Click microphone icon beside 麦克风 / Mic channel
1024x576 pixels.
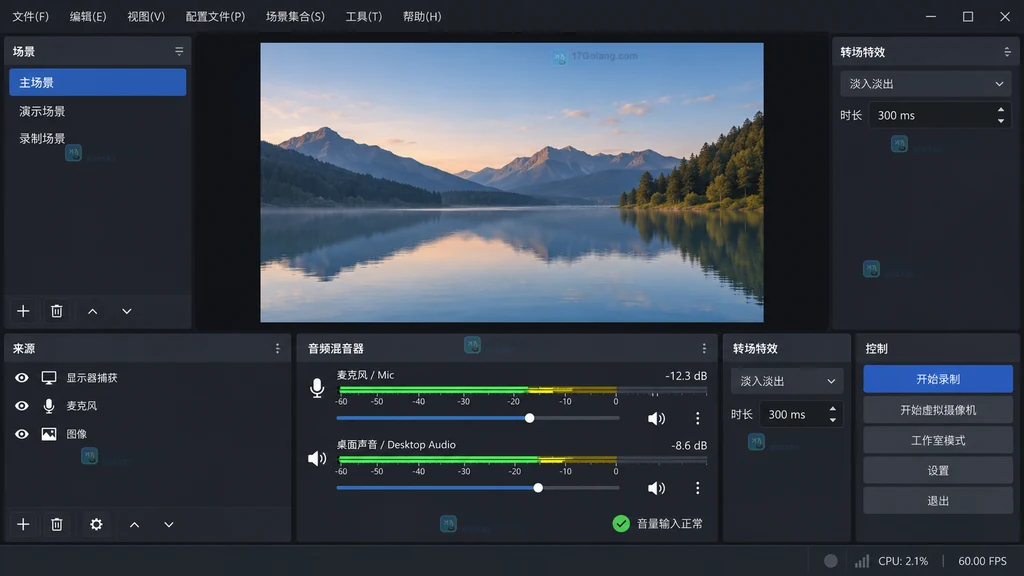317,388
